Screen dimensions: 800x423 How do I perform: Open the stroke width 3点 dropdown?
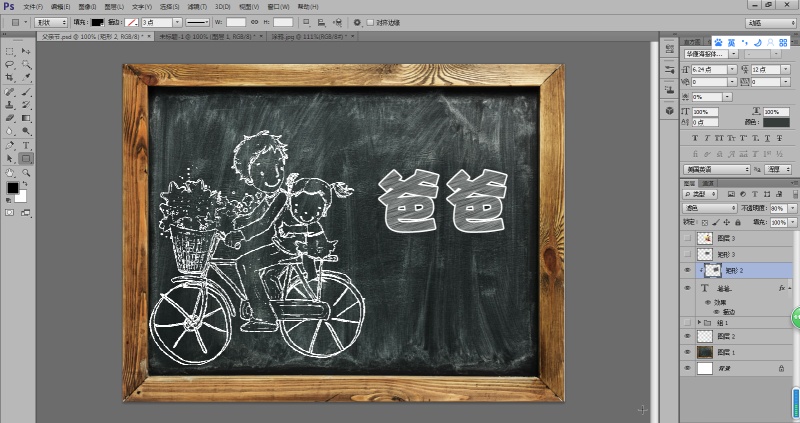pos(177,22)
